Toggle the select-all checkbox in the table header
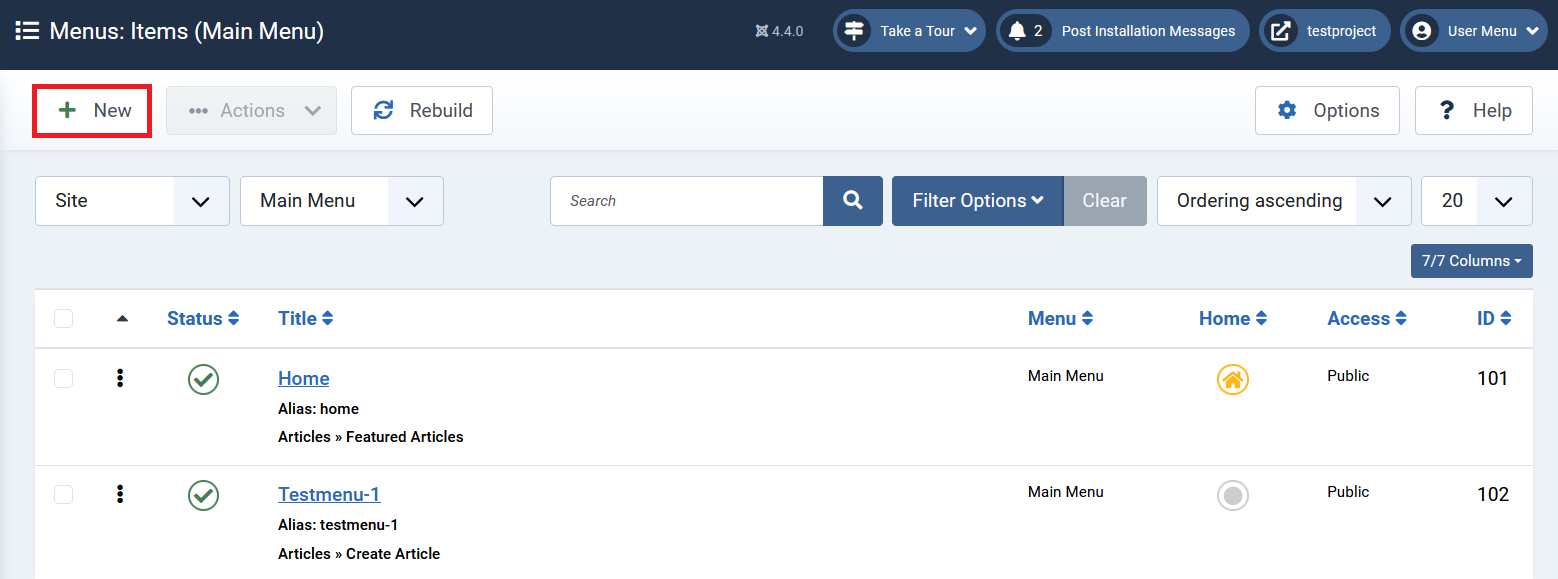The width and height of the screenshot is (1558, 579). point(64,319)
